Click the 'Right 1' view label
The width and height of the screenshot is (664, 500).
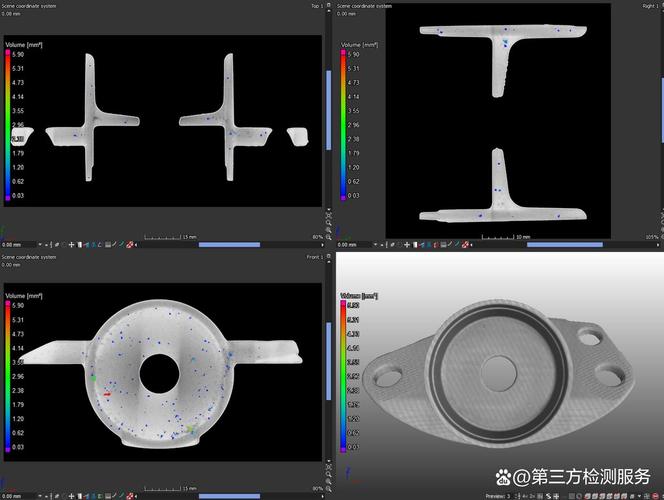(650, 6)
